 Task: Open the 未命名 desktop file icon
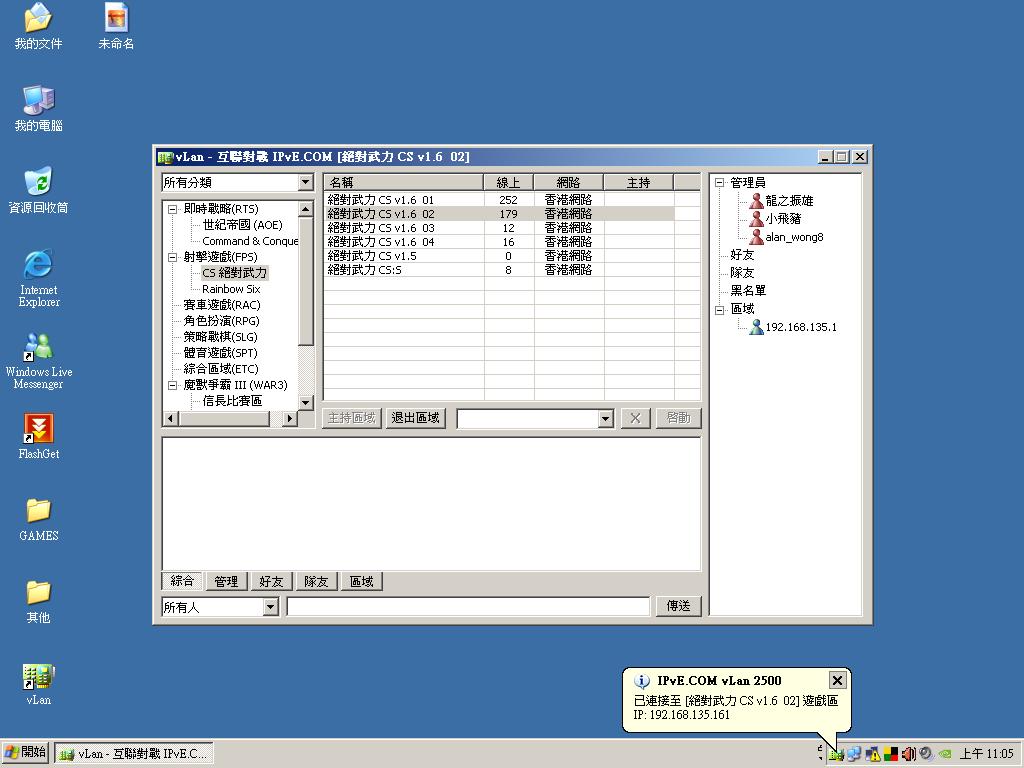pyautogui.click(x=116, y=17)
